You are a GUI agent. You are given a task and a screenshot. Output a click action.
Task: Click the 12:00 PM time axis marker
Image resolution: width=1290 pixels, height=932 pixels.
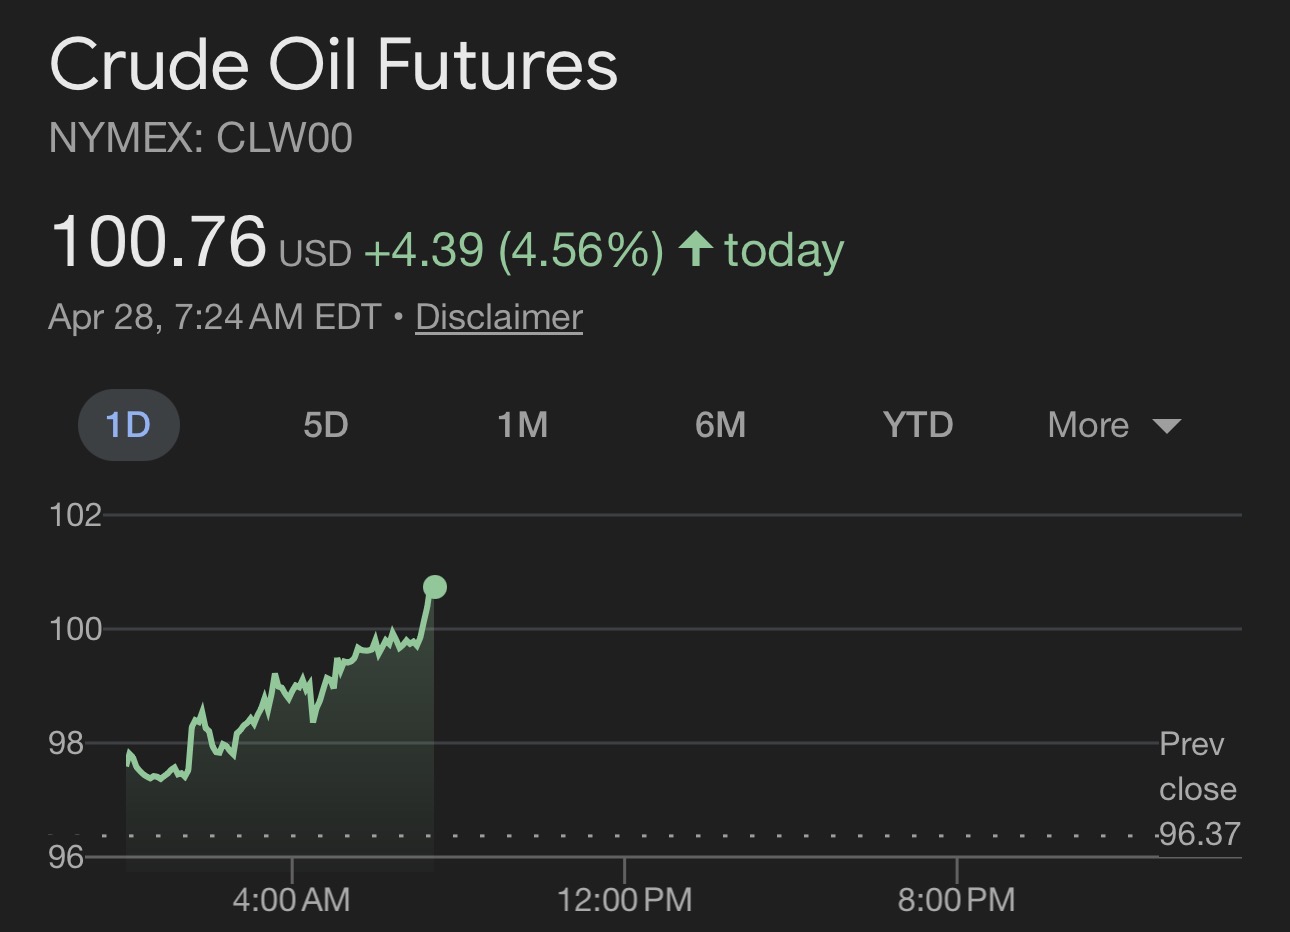click(x=624, y=899)
